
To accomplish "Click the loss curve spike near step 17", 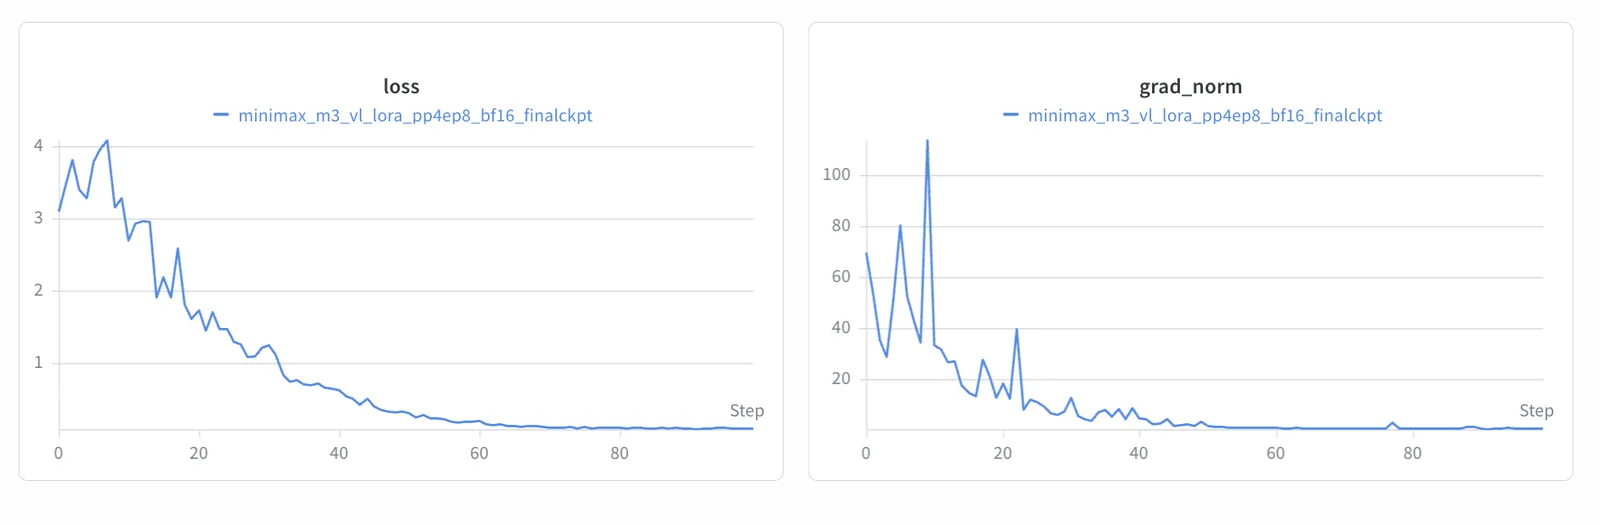I will point(178,249).
